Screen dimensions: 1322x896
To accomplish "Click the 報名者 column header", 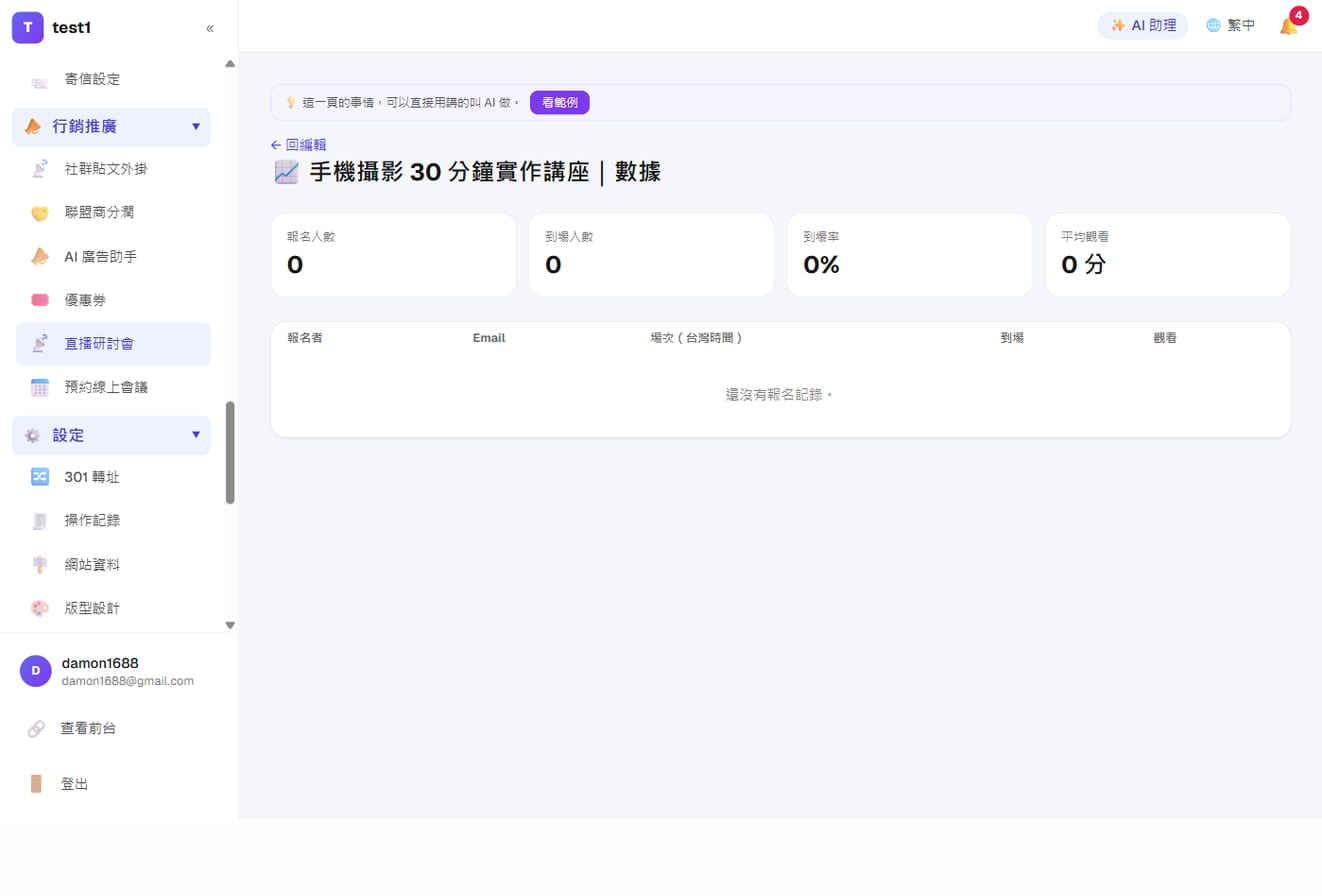I will click(x=305, y=338).
